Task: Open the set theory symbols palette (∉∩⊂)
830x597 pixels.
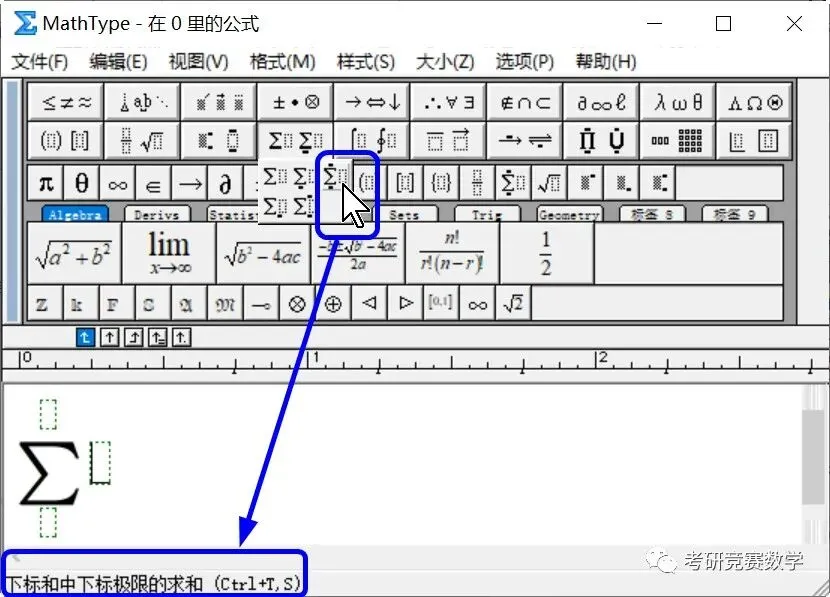Action: (525, 102)
